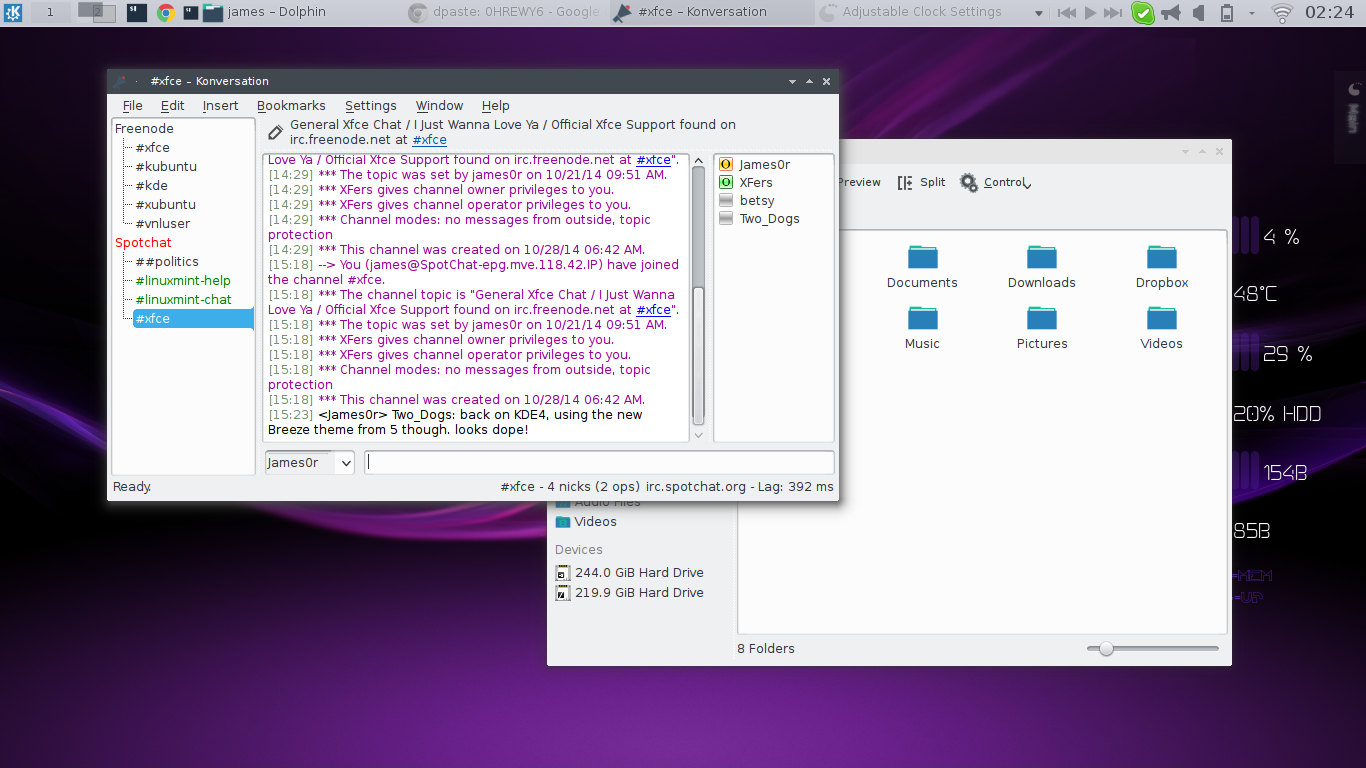1366x768 pixels.
Task: Open the Dropbox folder
Action: [x=1162, y=266]
